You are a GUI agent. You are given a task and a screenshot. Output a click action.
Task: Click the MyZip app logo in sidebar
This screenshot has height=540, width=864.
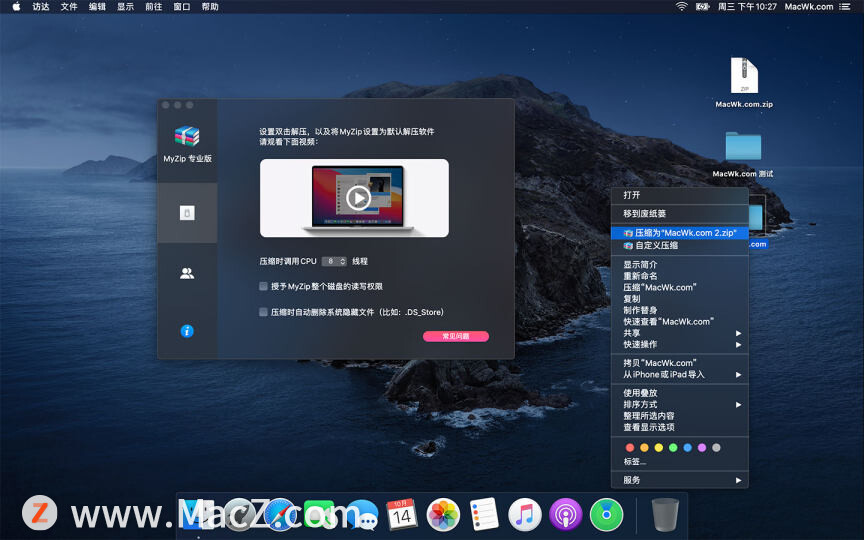[187, 136]
